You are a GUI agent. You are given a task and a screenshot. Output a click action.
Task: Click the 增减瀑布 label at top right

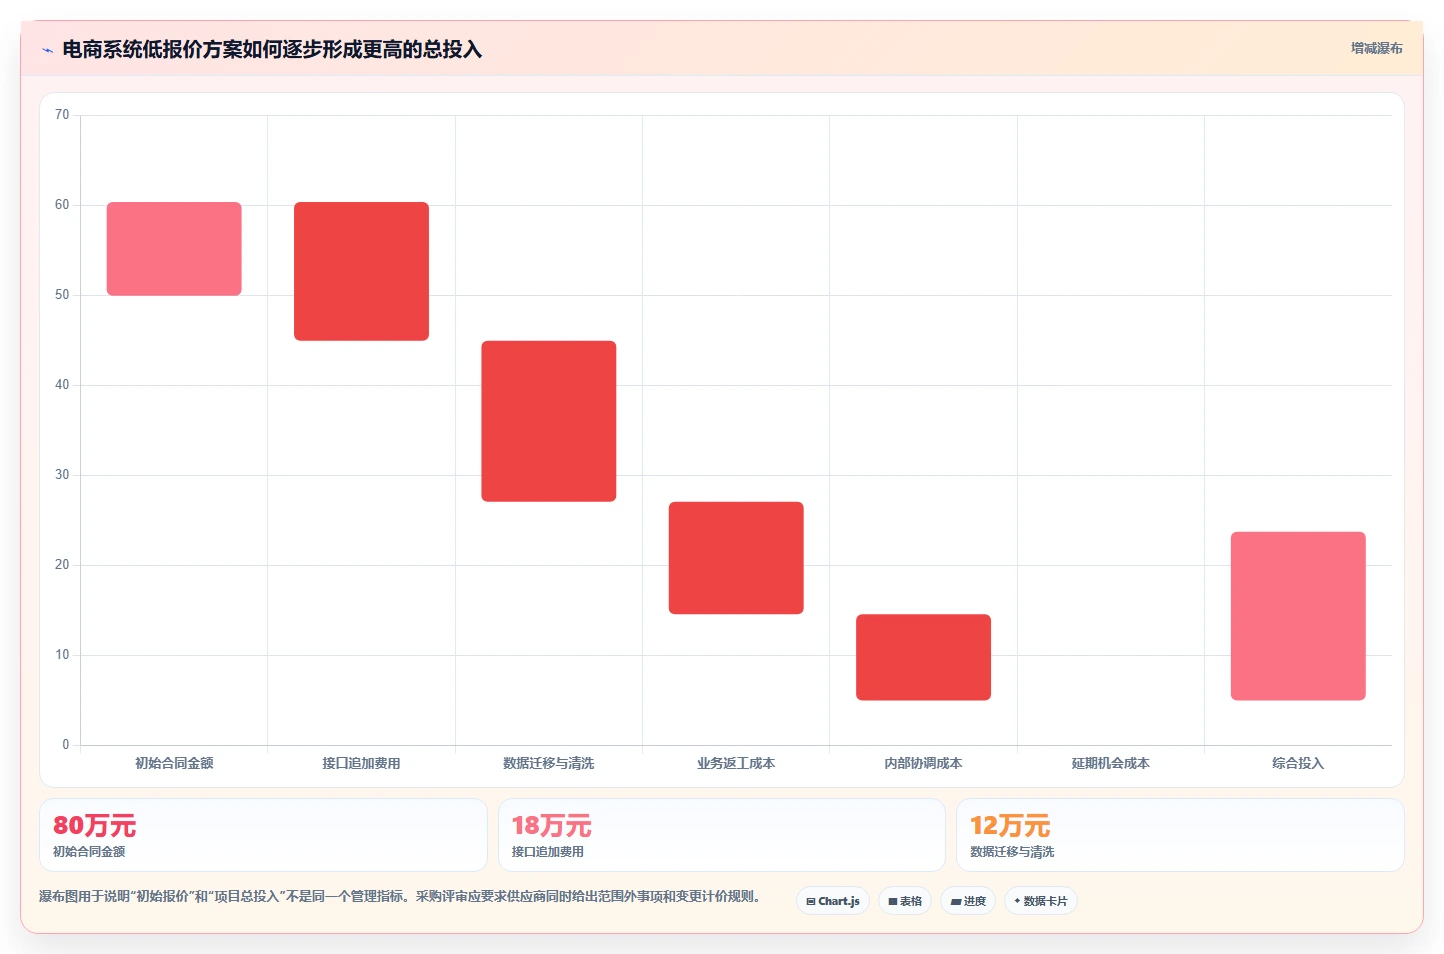[x=1377, y=48]
